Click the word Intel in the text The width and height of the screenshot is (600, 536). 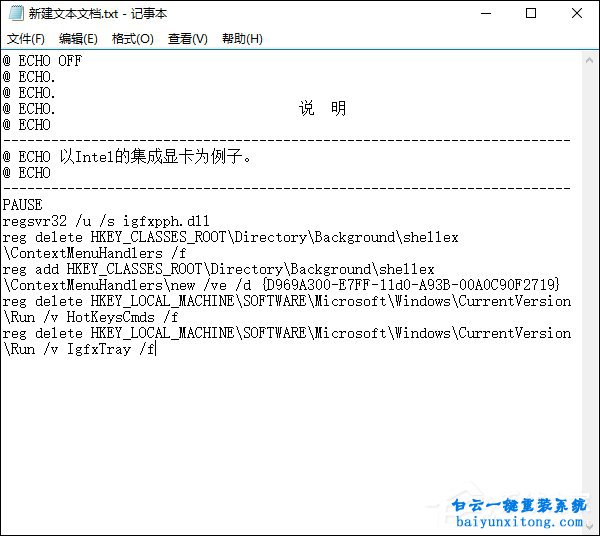86,157
